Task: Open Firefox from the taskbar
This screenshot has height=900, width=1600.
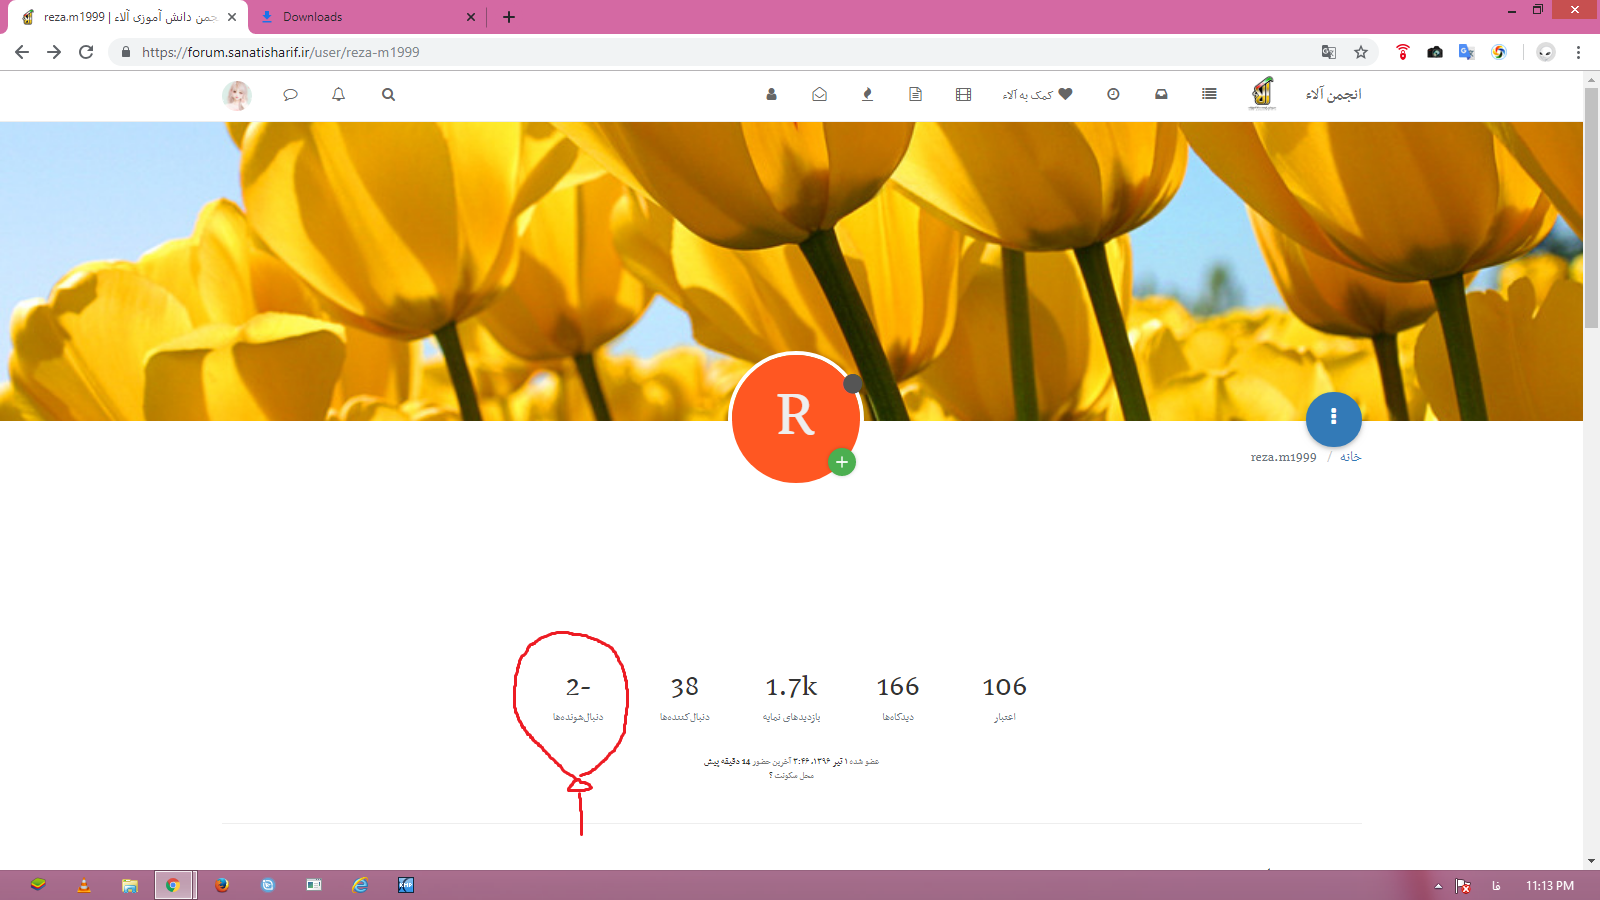Action: coord(222,885)
